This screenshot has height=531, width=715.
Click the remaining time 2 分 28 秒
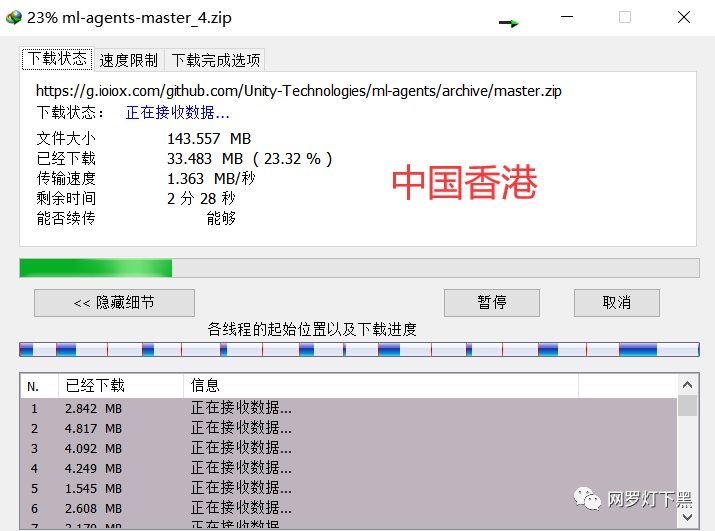tap(201, 198)
